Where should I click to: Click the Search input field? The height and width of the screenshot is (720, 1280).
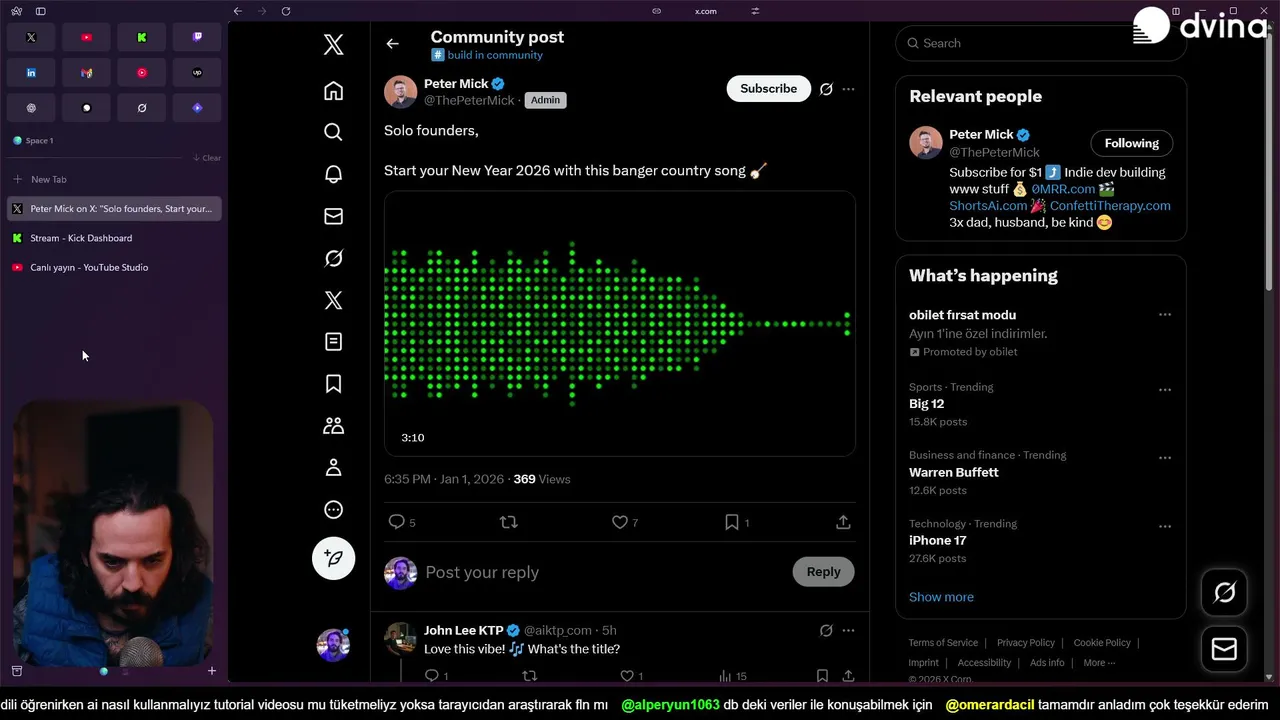1030,43
